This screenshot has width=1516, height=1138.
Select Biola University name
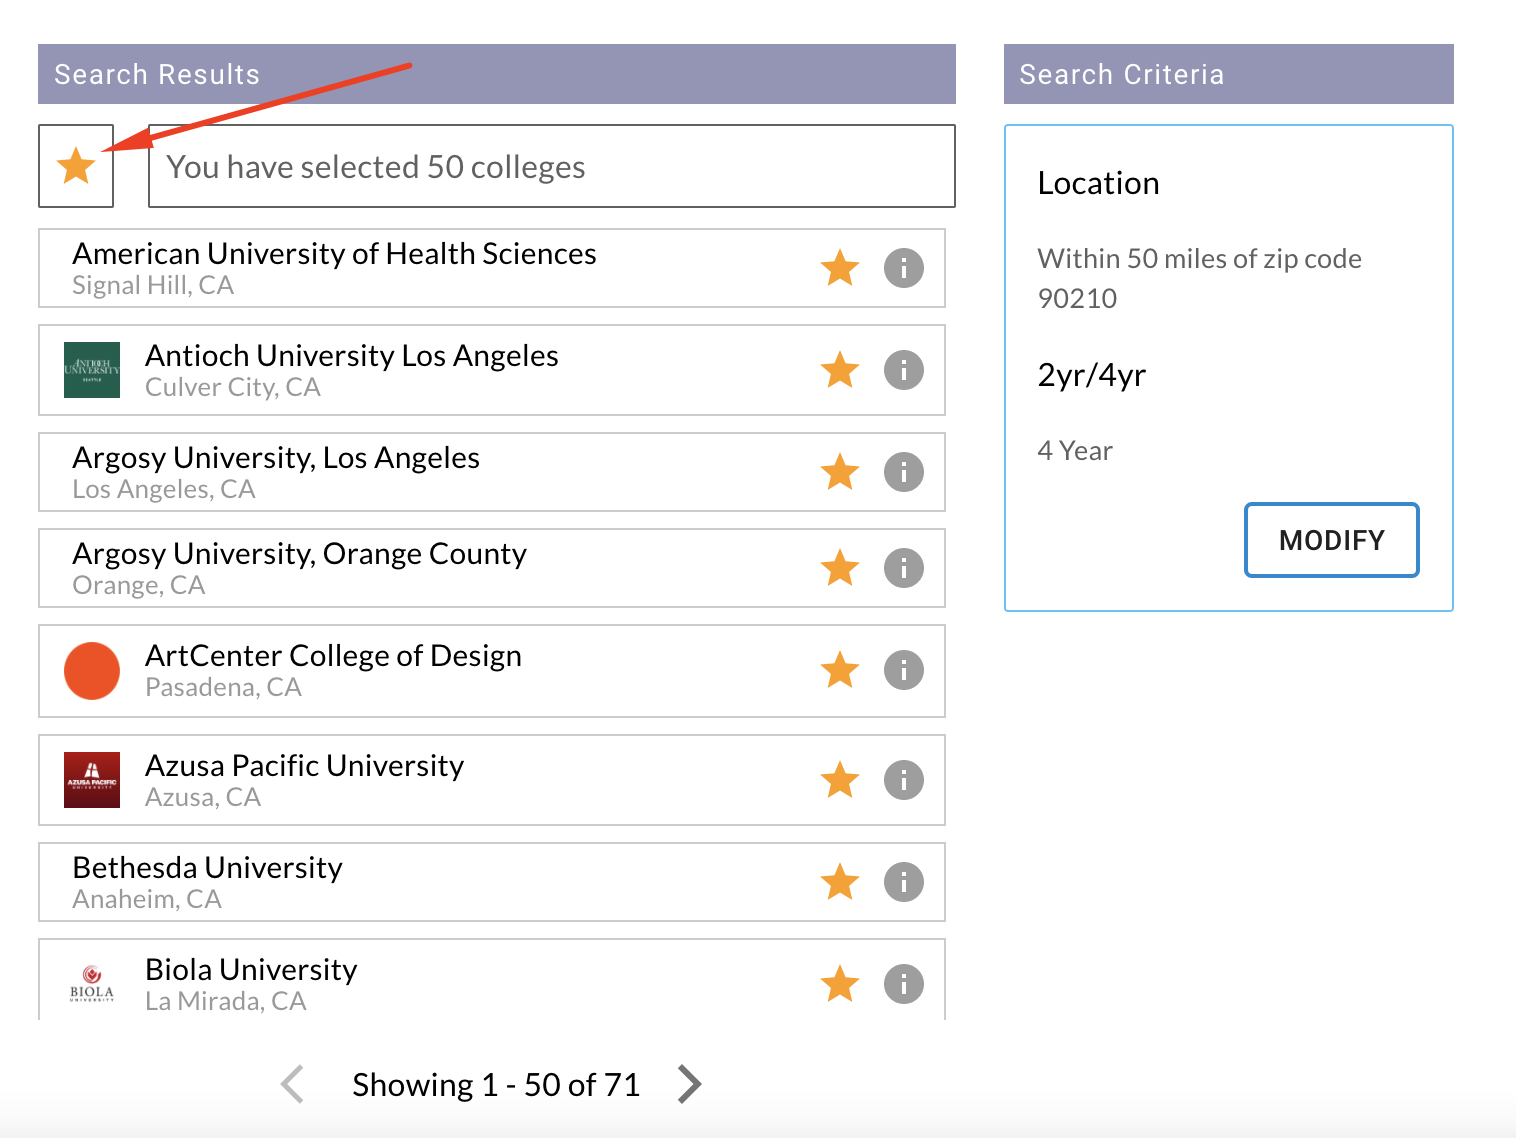(x=252, y=970)
